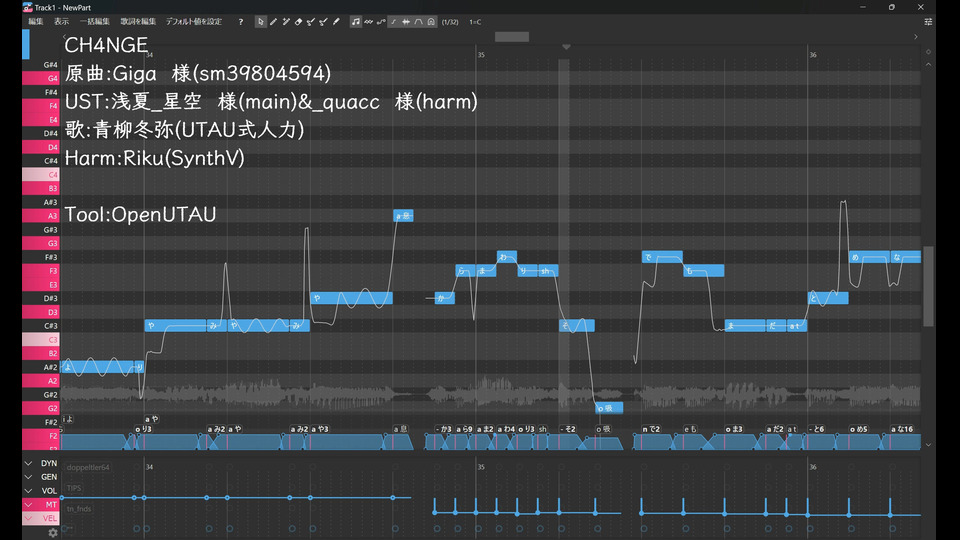Click the A3 piano key

(x=40, y=216)
